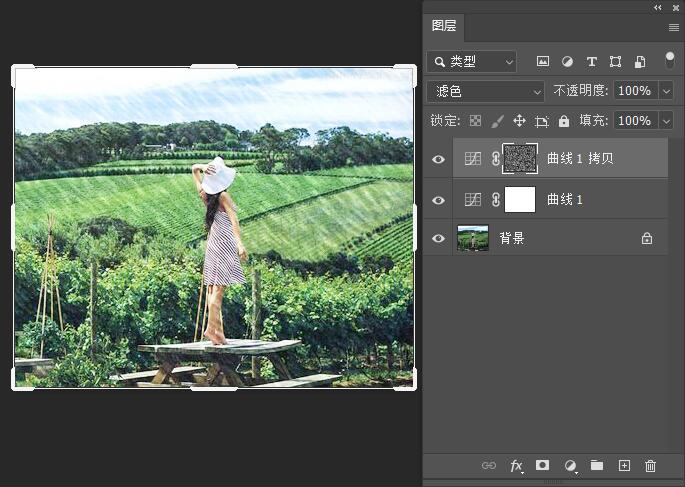Image resolution: width=685 pixels, height=487 pixels.
Task: Click the bottom-left crop corner handle
Action: [x=15, y=386]
